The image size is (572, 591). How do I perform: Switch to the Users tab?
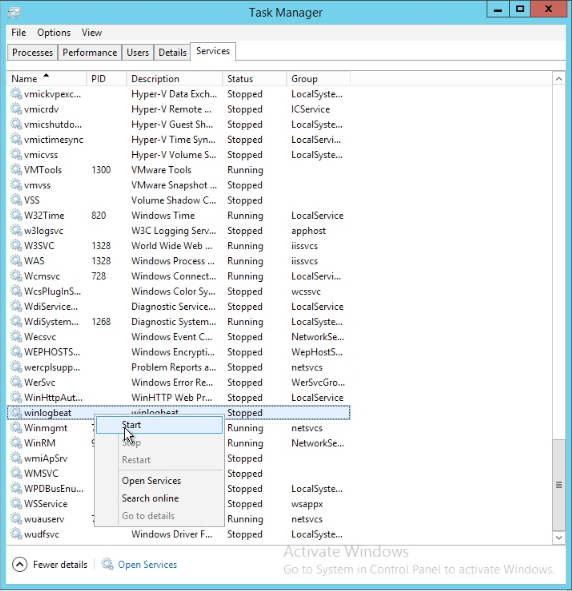(138, 52)
